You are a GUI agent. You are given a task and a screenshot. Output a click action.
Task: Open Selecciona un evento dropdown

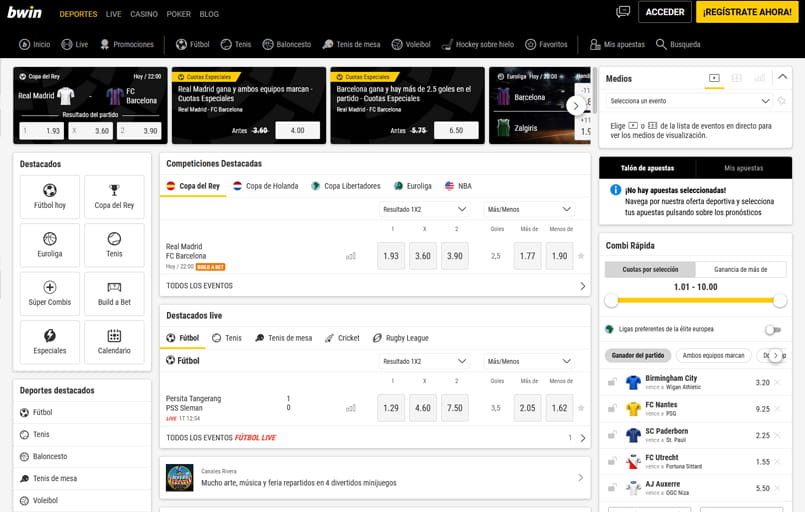point(689,101)
